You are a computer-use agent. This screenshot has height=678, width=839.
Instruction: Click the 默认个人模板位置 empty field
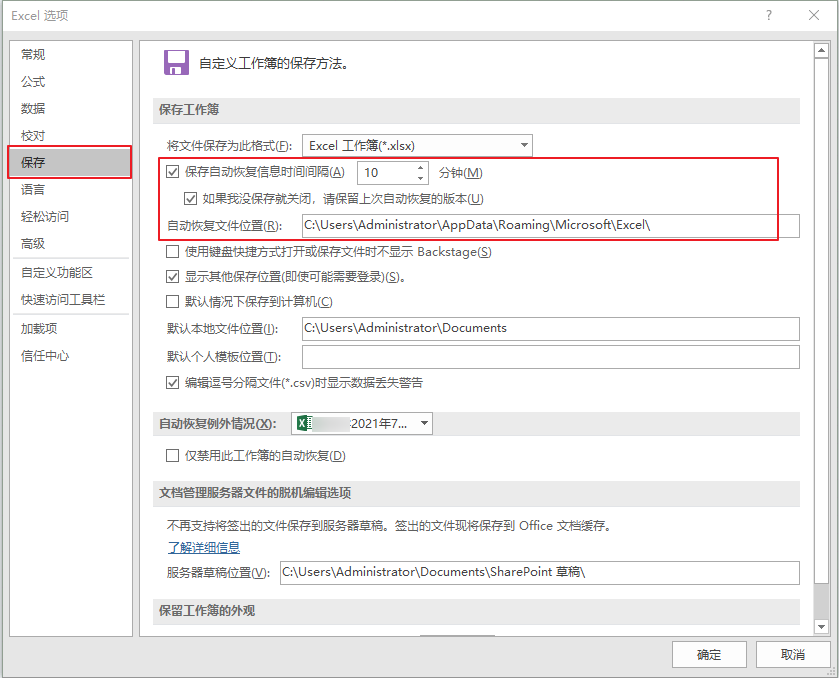click(551, 357)
